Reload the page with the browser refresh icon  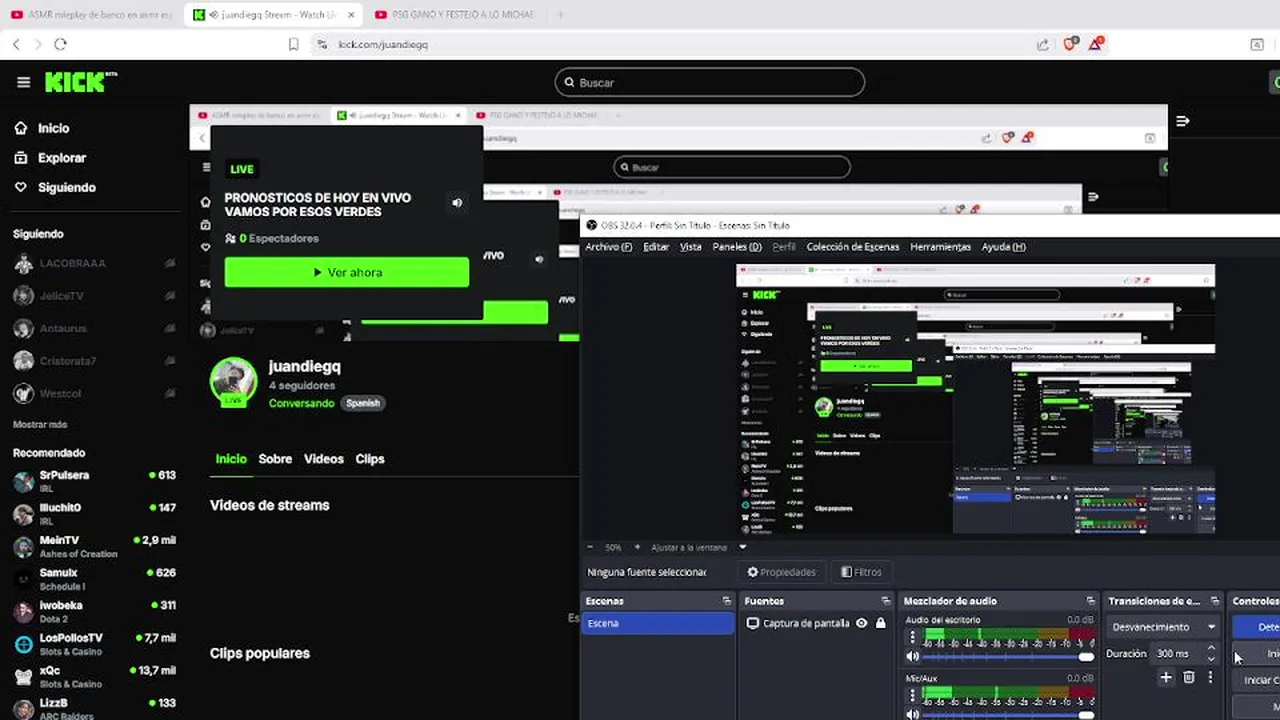pyautogui.click(x=60, y=44)
